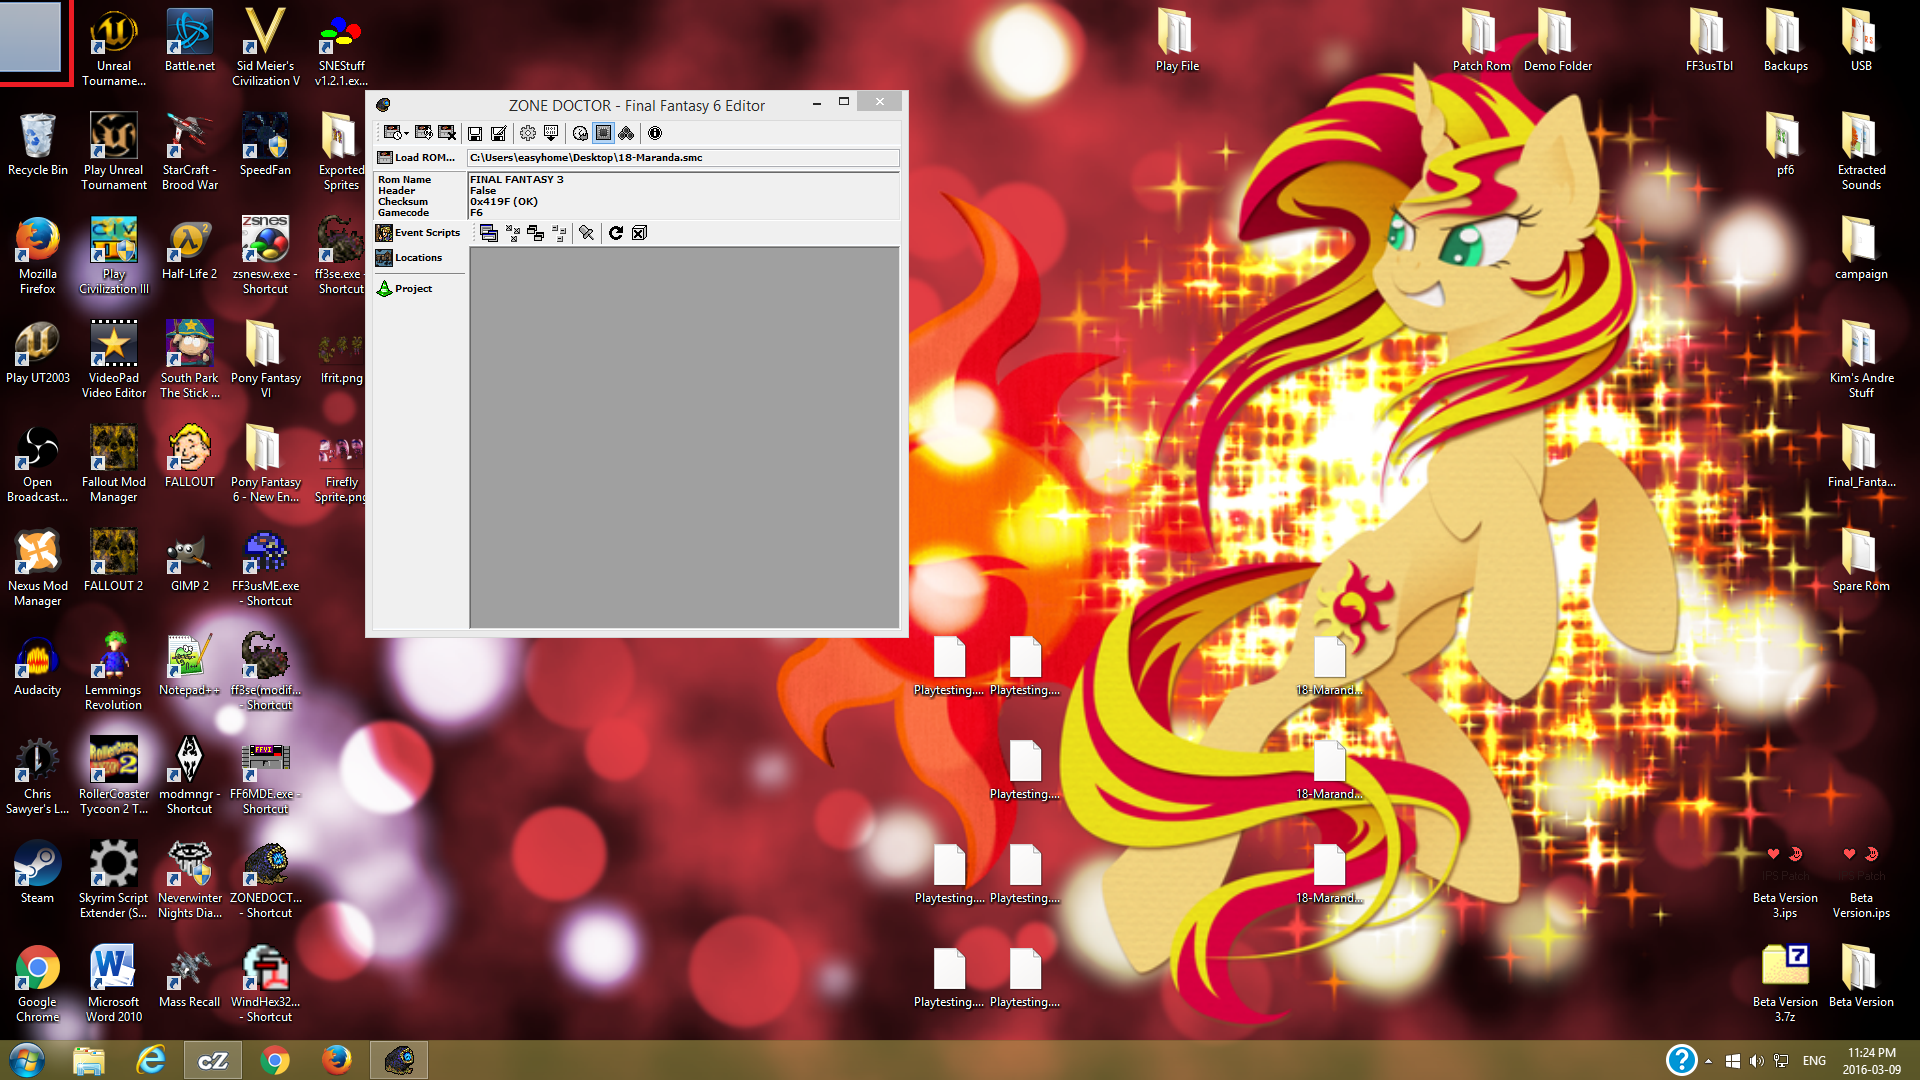Select the Spare Rom folder
1920x1080 pixels.
tap(1862, 562)
